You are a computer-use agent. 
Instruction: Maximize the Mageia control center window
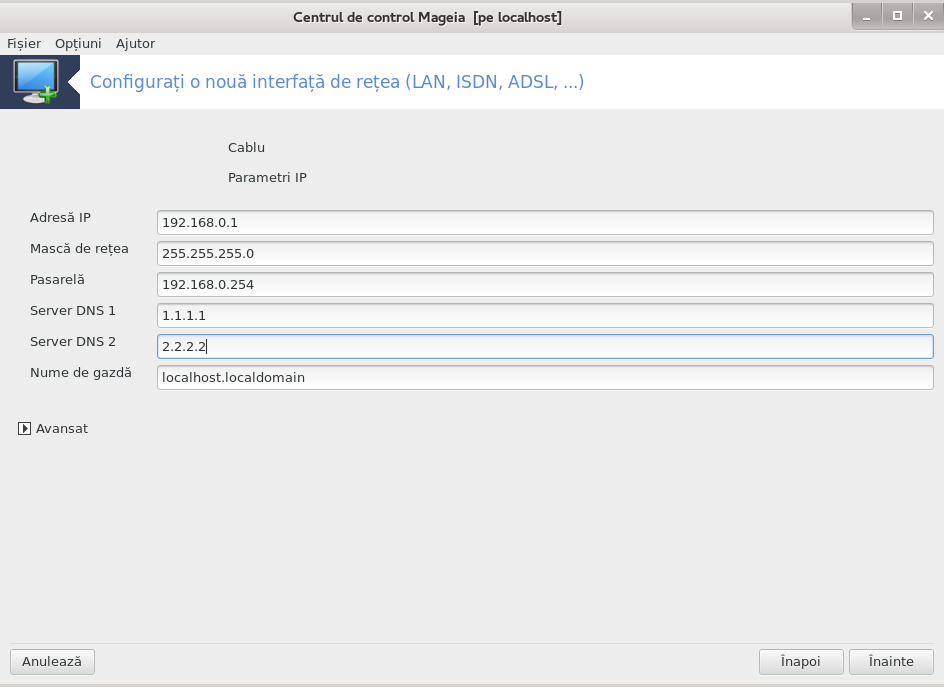898,16
